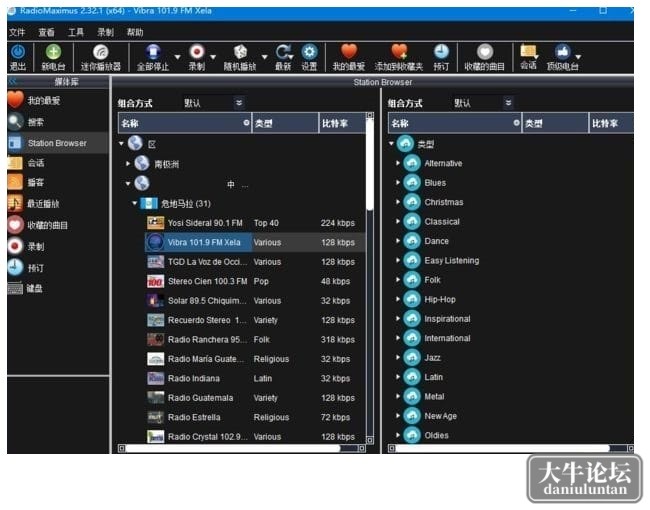Viewport: 650px width, 510px height.
Task: Expand the Blues genre node
Action: pos(398,182)
